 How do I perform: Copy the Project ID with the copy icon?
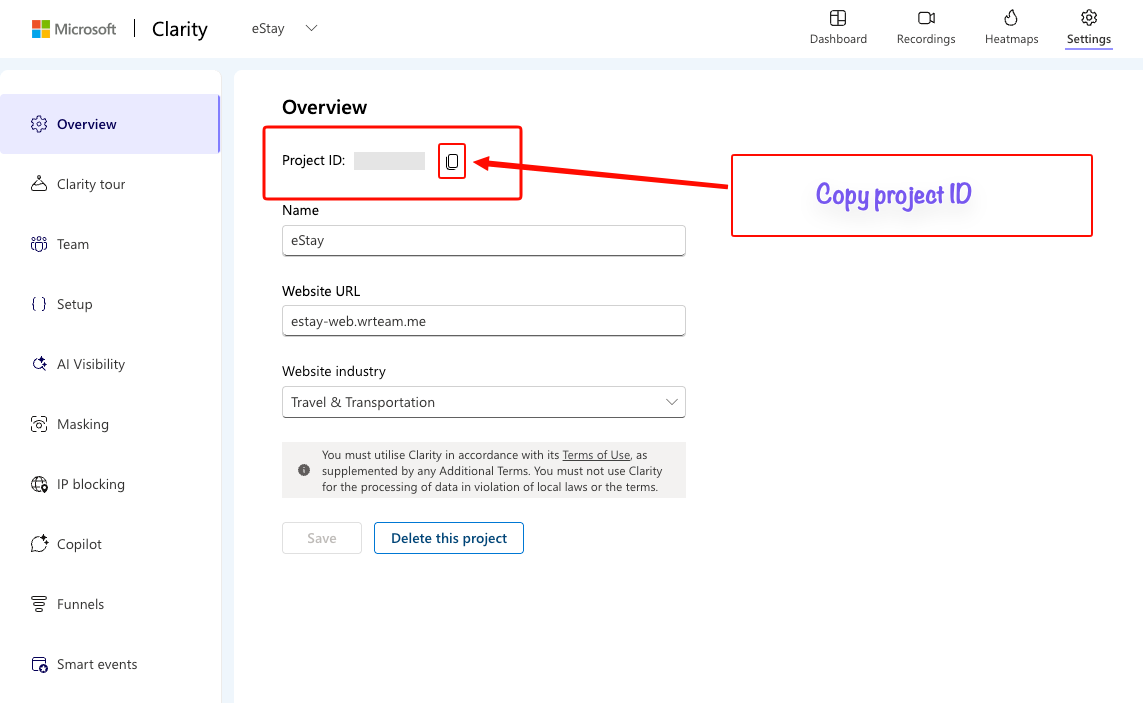point(452,161)
